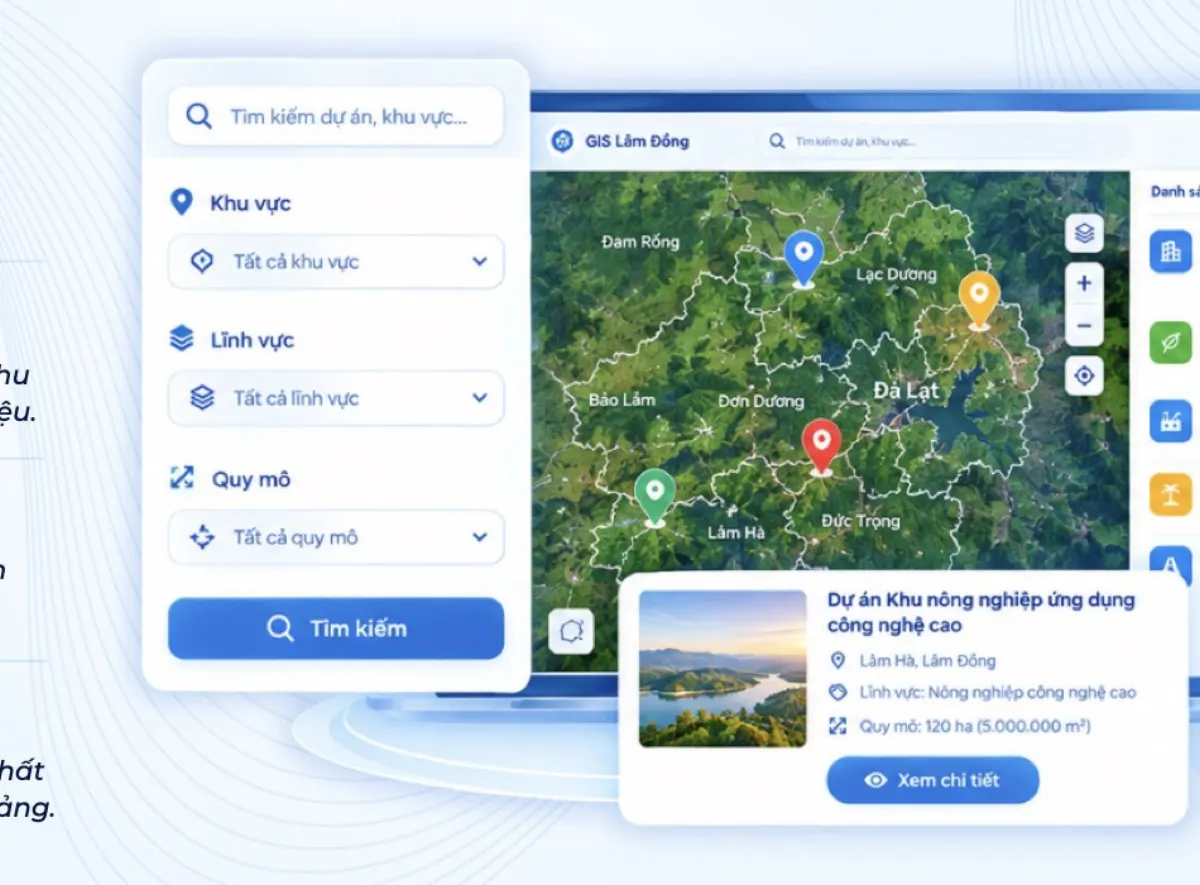Viewport: 1200px width, 885px height.
Task: Open the Tất cả lĩnh vực dropdown
Action: tap(335, 398)
